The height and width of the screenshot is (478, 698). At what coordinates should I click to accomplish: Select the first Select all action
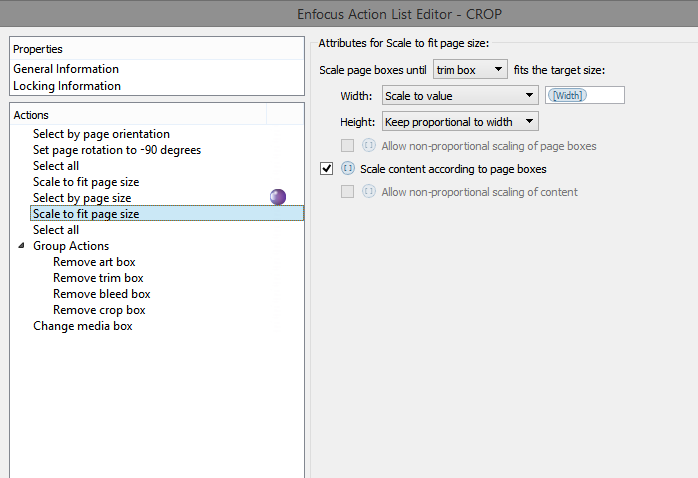pos(56,166)
